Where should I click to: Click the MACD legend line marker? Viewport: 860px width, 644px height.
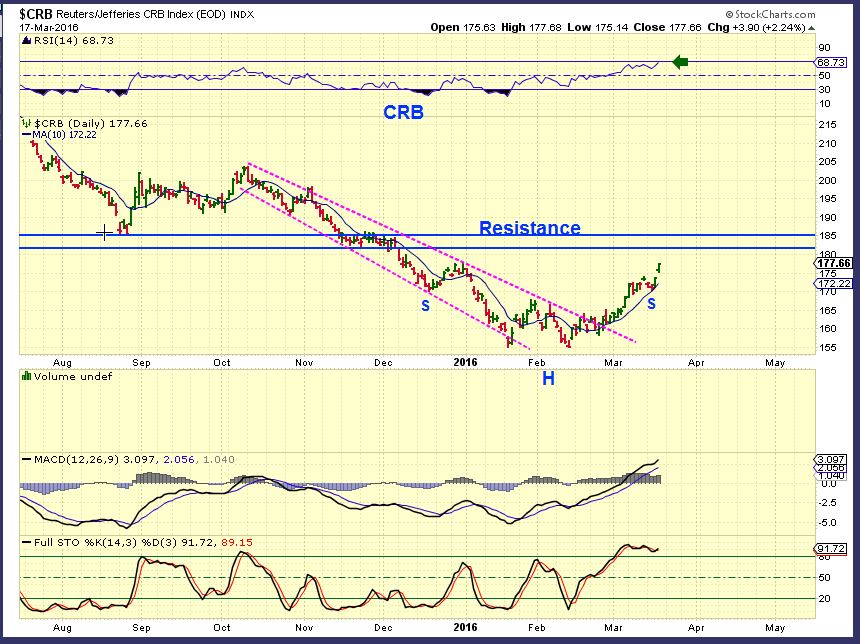26,459
